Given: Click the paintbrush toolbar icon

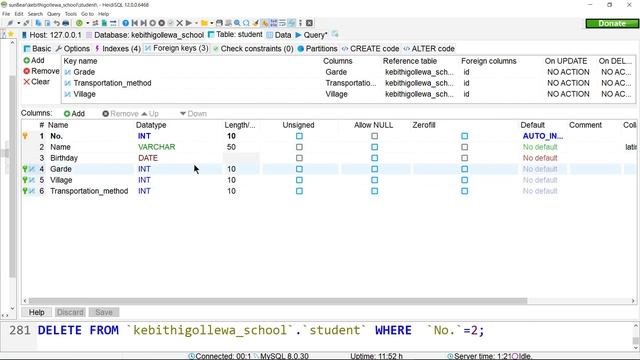Looking at the screenshot, I should tap(255, 23).
